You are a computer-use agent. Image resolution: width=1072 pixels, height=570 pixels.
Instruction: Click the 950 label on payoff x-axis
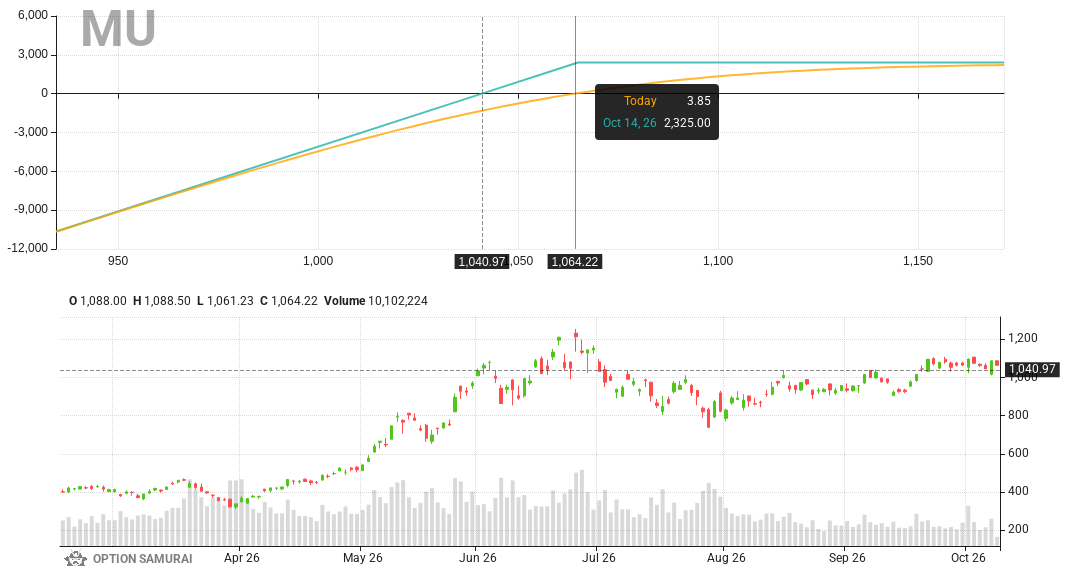tap(118, 260)
